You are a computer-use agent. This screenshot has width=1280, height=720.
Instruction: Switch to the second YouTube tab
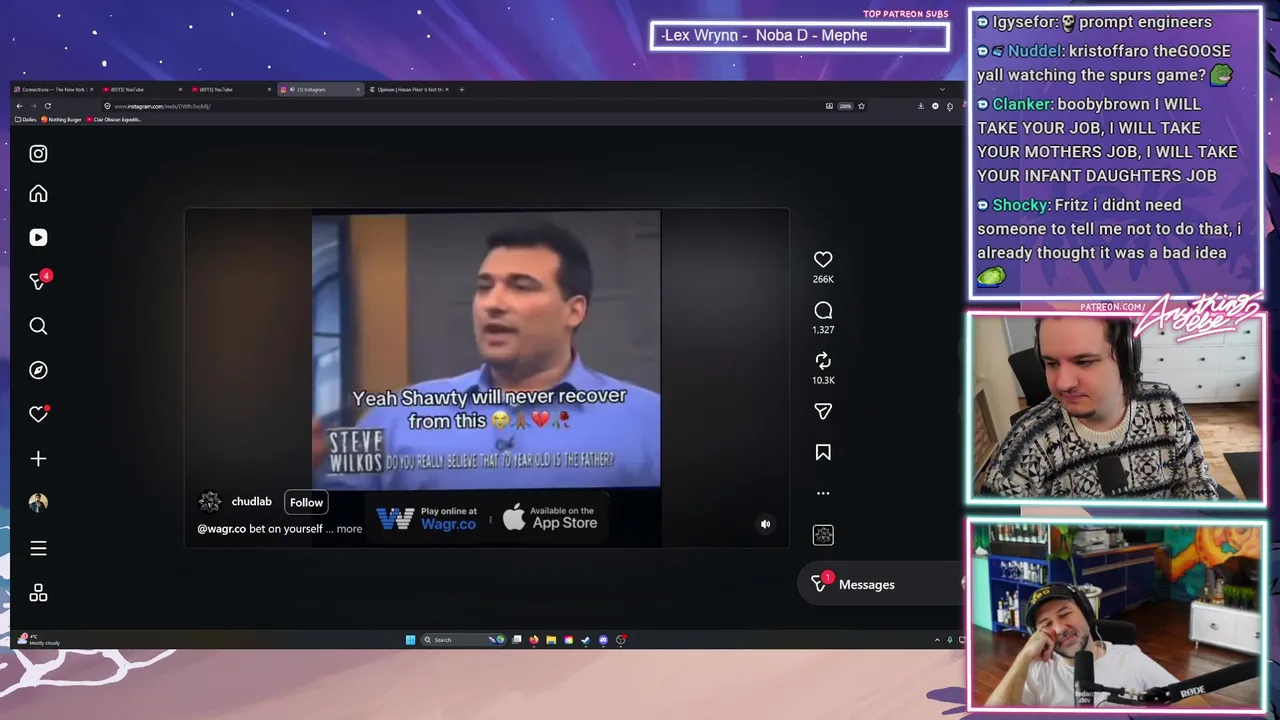[228, 89]
